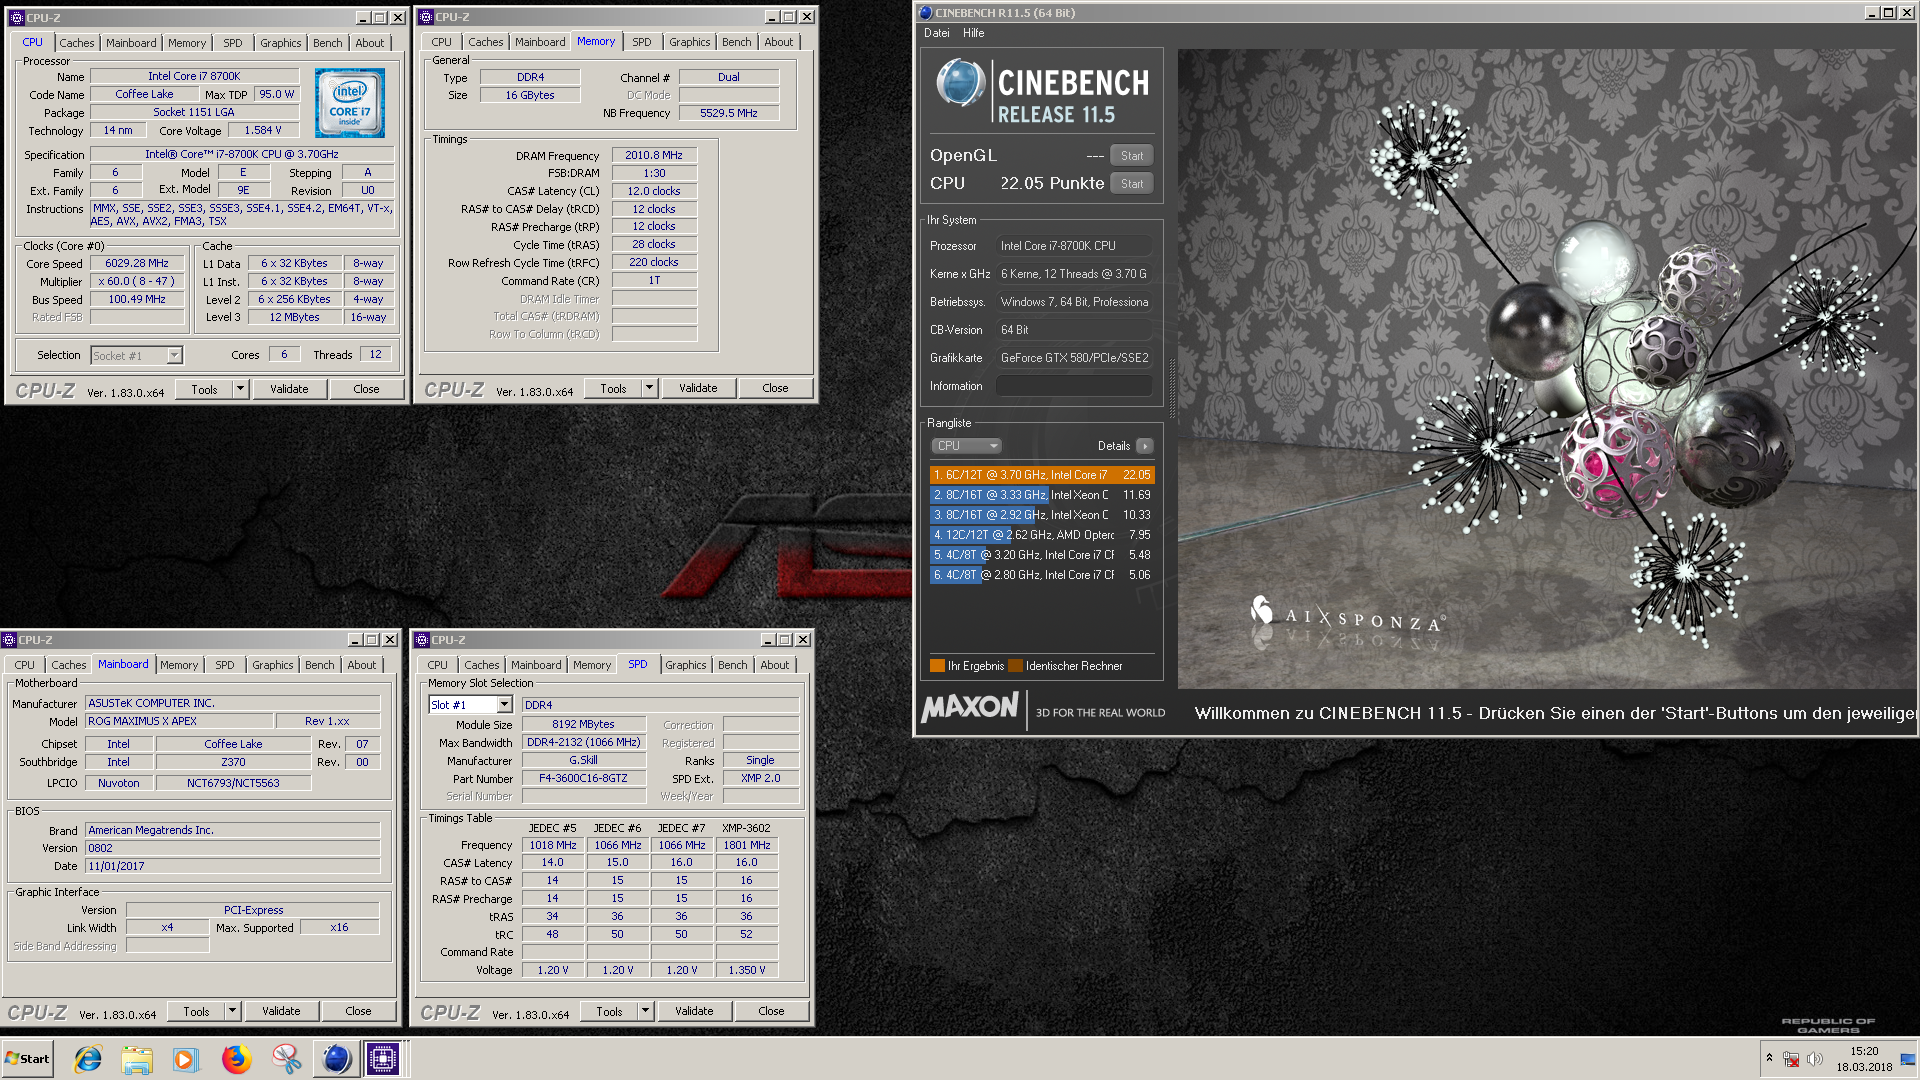Open the Socket #1 selection dropdown

[x=136, y=355]
